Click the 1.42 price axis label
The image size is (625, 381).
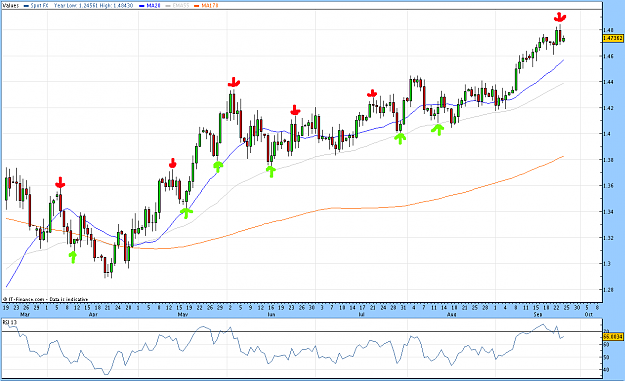click(x=608, y=108)
